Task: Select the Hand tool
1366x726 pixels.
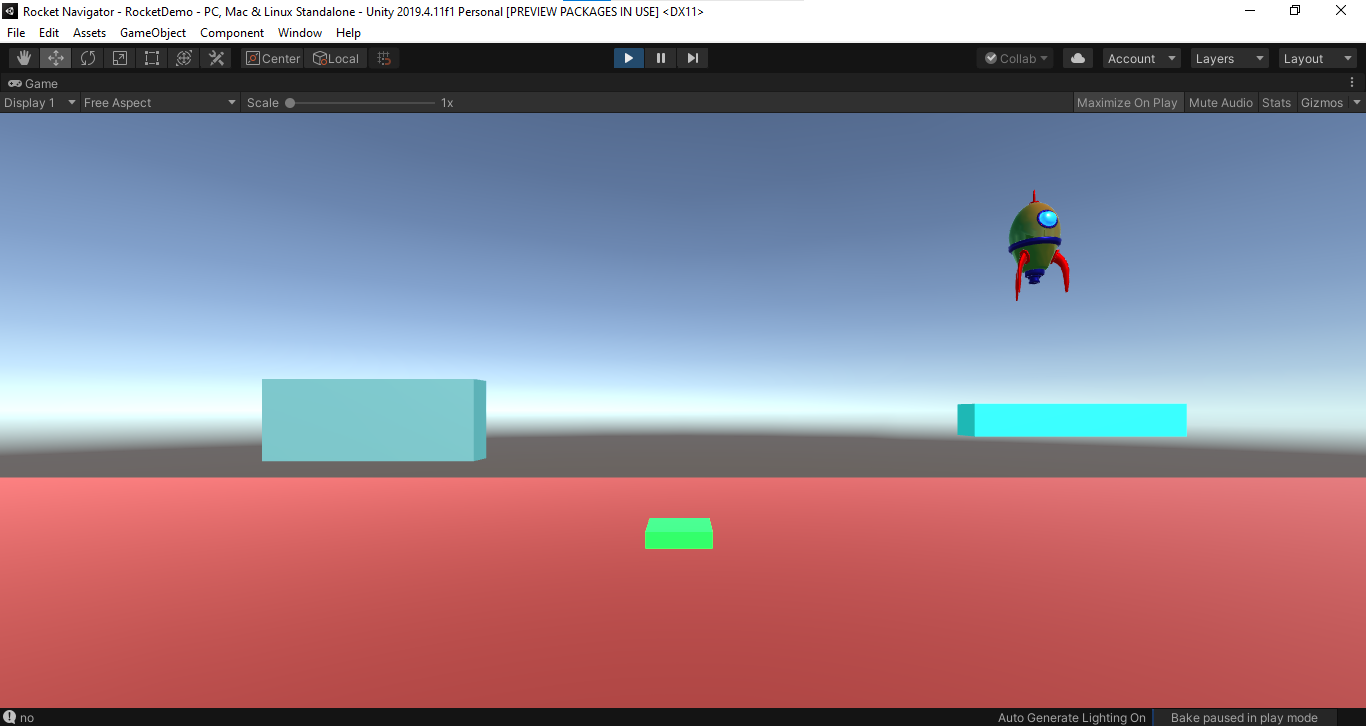Action: [24, 58]
